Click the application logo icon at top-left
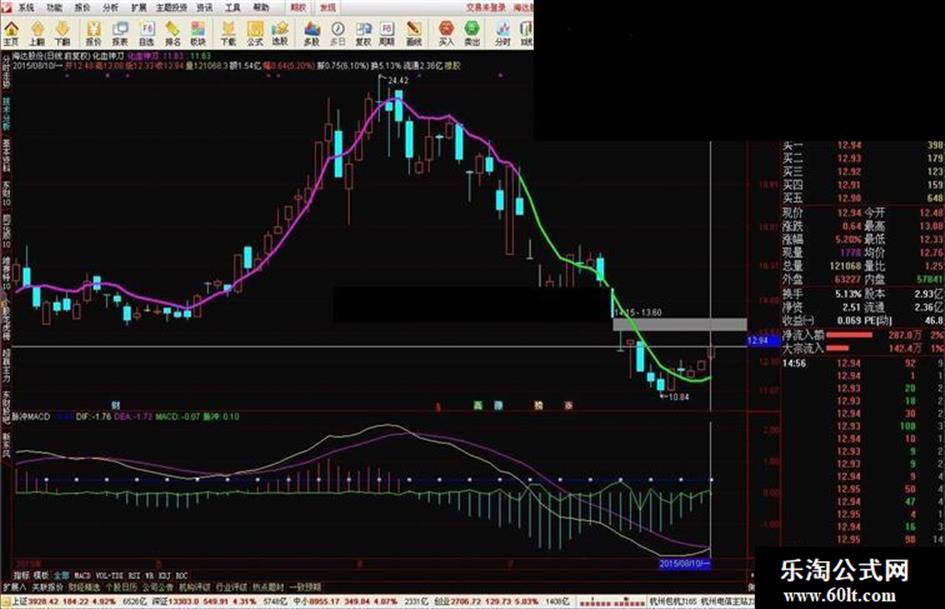This screenshot has height=609, width=945. click(x=5, y=7)
